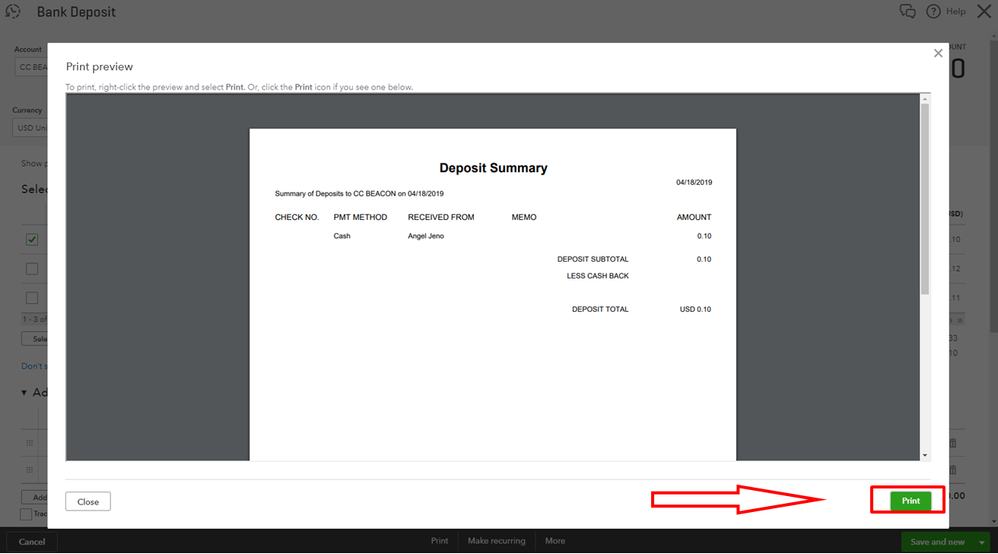
Task: Select Print in the bottom bar
Action: (439, 541)
